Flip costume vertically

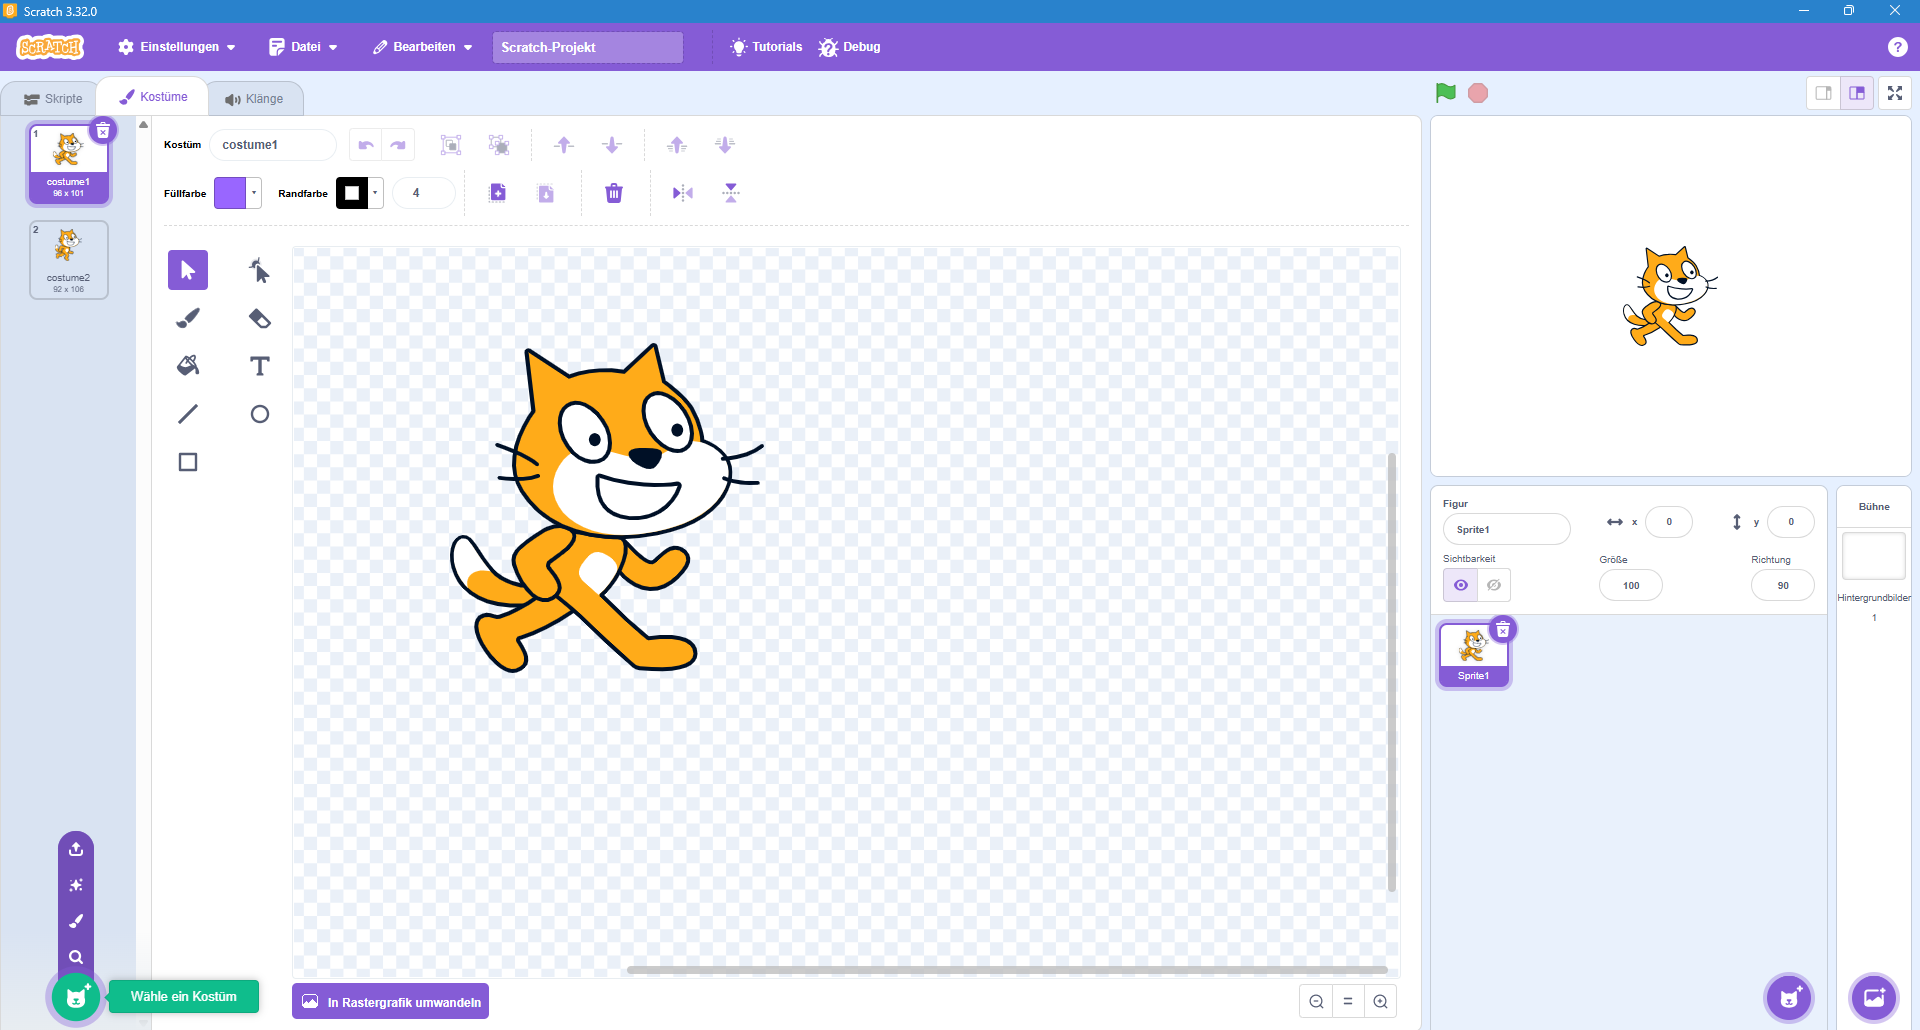click(731, 193)
